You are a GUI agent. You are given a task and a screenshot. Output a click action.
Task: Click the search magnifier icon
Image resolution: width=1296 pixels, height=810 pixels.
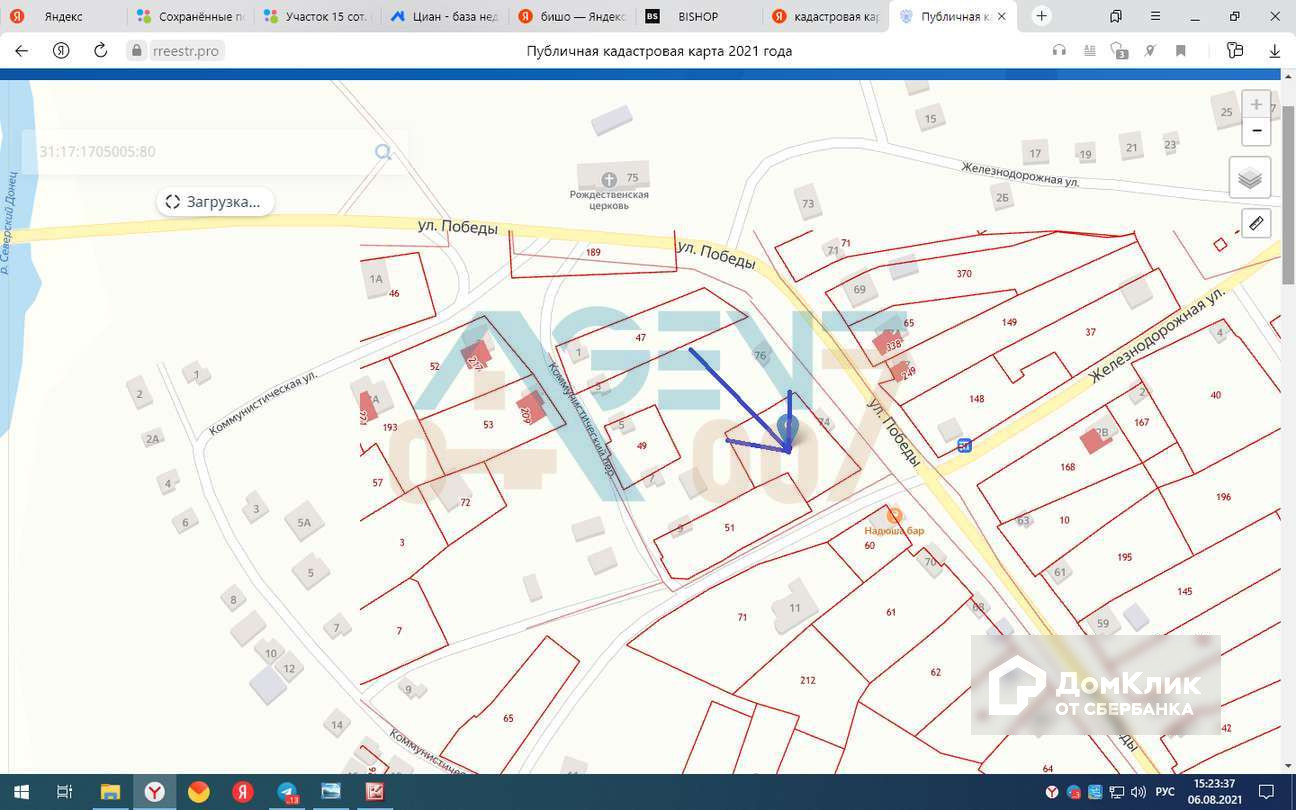pos(383,152)
